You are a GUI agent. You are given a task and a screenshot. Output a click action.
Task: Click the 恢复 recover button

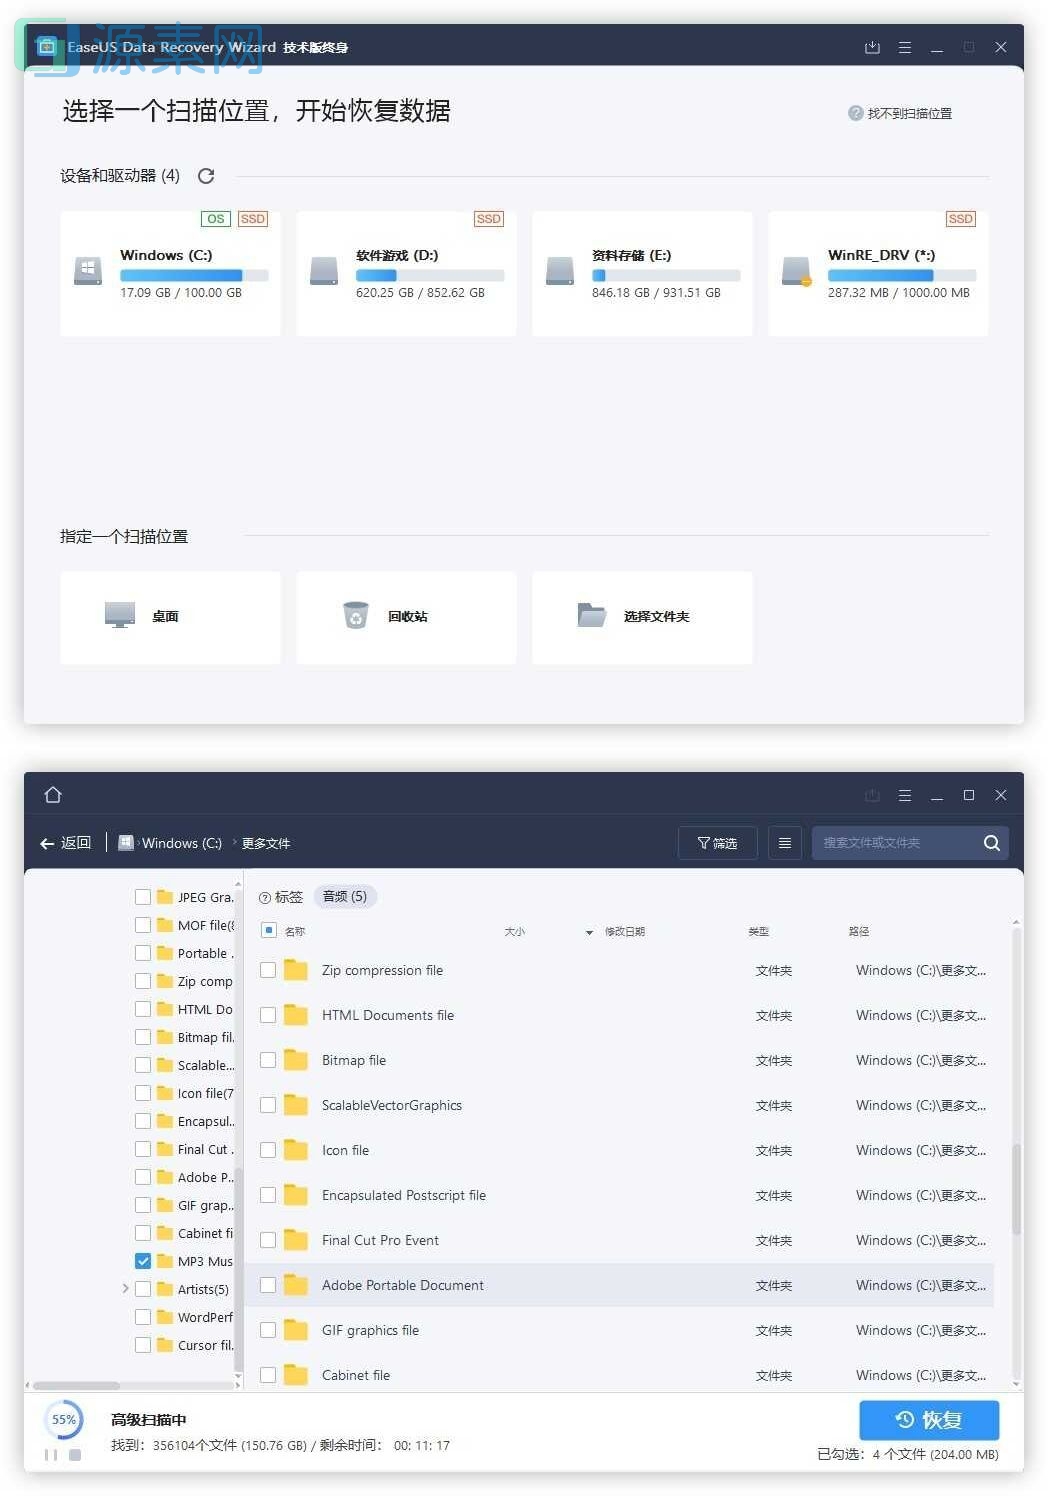928,1419
